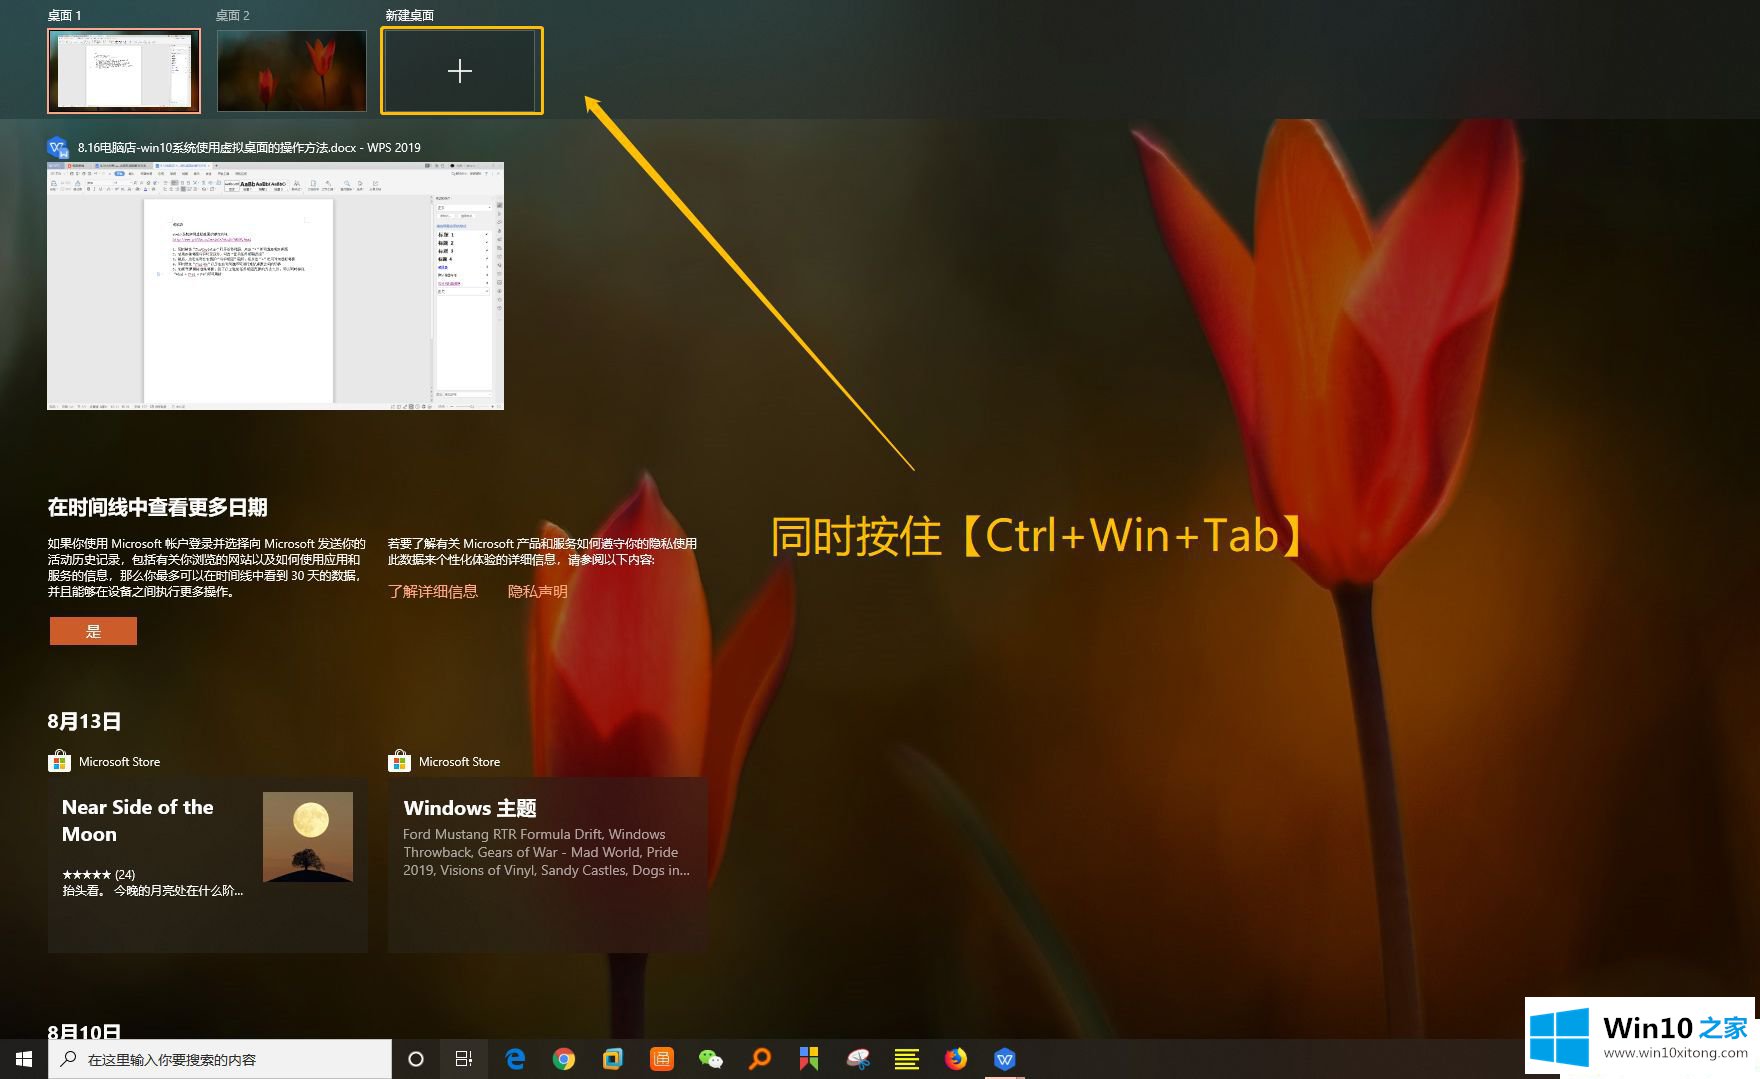1760x1079 pixels.
Task: Open WeChat from the taskbar
Action: click(x=710, y=1059)
